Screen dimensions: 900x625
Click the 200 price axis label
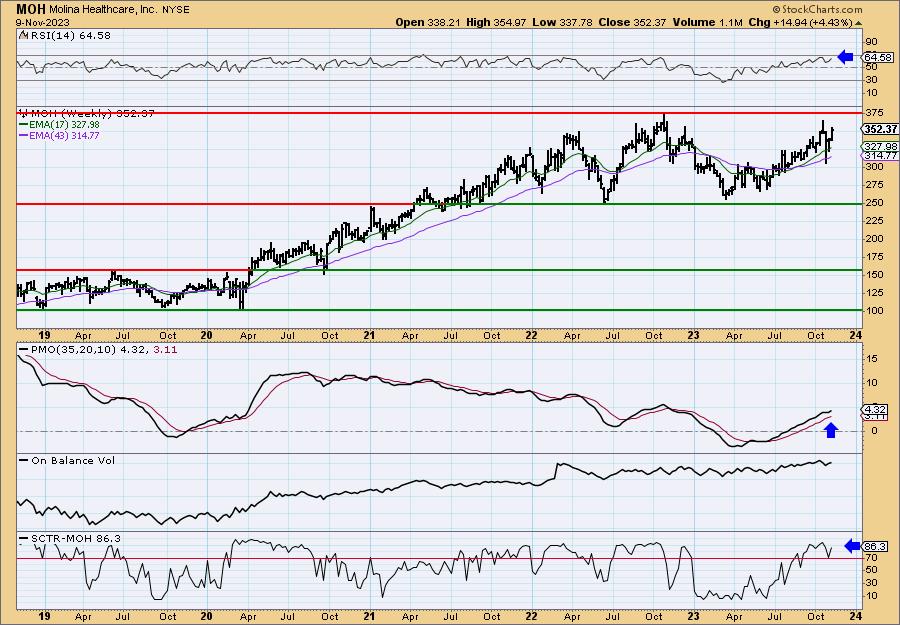[874, 239]
